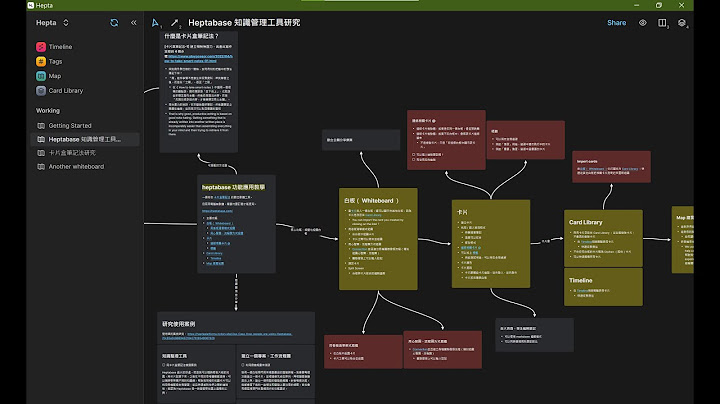Viewport: 720px width, 404px height.
Task: Tick the checkbox in the 知識整理工具 card
Action: (x=163, y=365)
